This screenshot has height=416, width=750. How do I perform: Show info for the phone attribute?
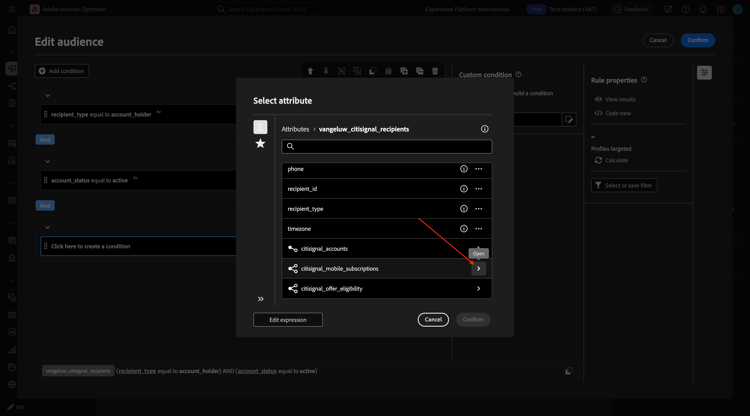click(463, 169)
